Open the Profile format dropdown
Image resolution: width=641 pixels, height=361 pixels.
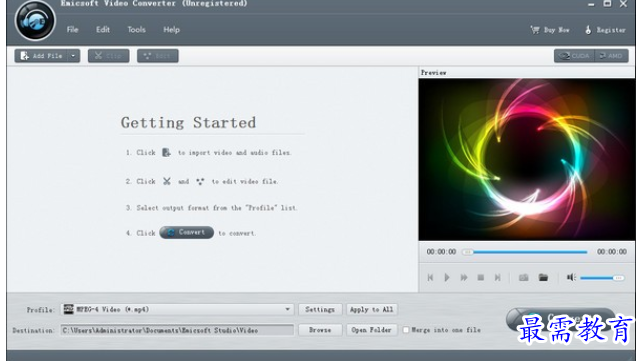(x=178, y=309)
